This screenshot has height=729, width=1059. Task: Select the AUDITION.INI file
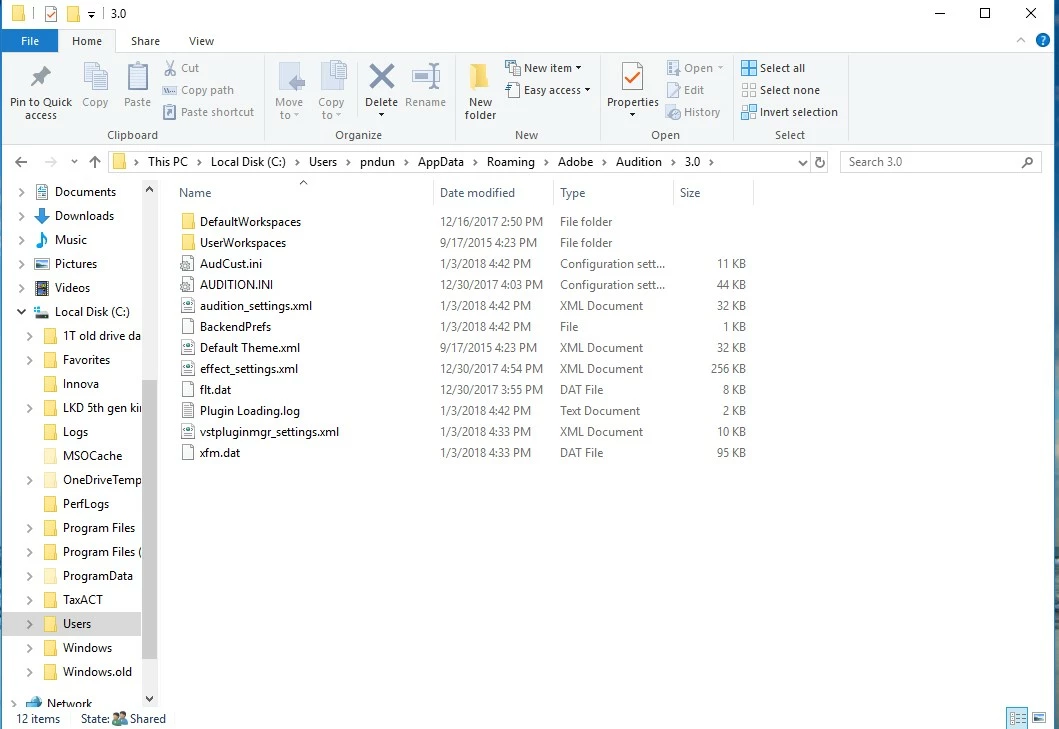[x=236, y=284]
